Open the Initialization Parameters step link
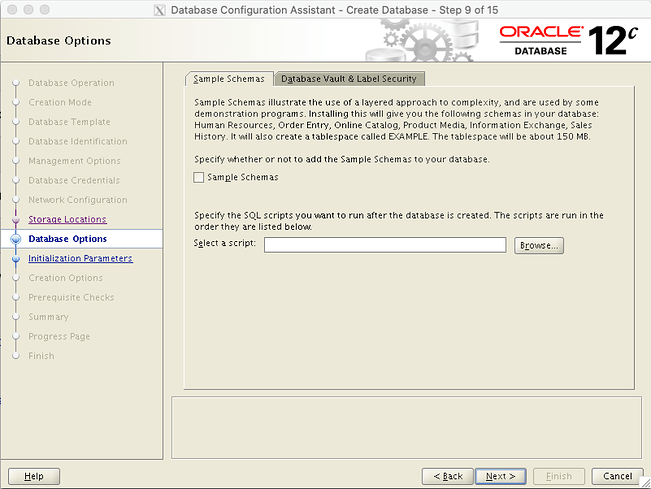This screenshot has width=651, height=489. (x=80, y=258)
